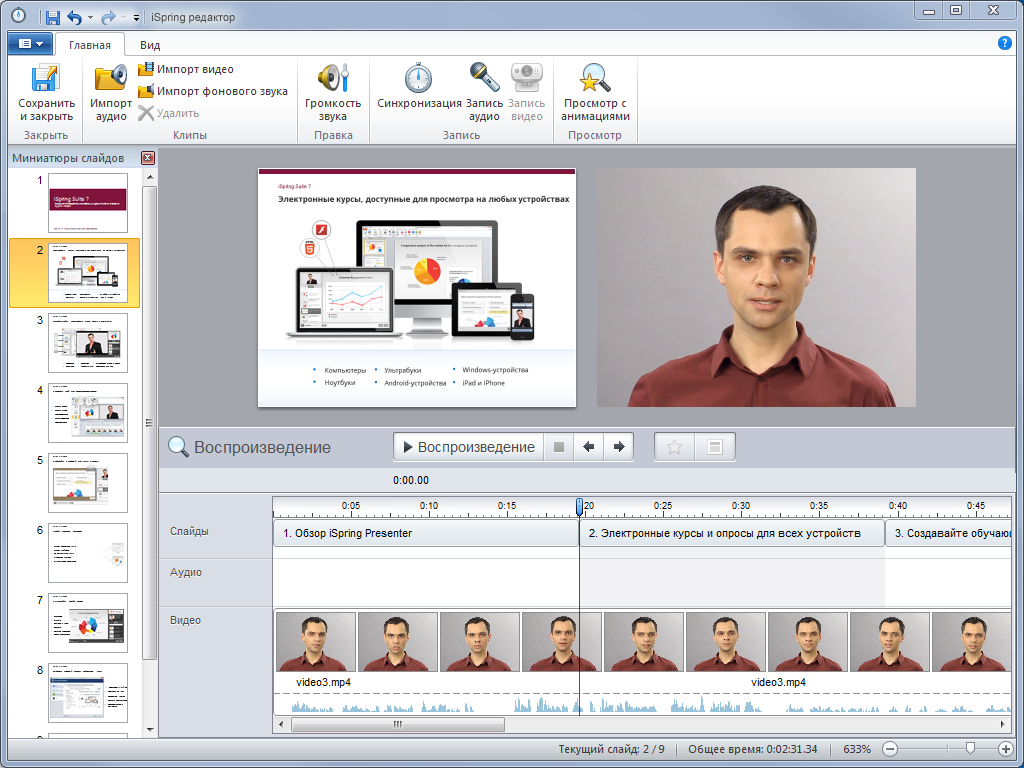Expand the redo history dropdown arrow
Screen dimensions: 1024x768
pyautogui.click(x=123, y=18)
